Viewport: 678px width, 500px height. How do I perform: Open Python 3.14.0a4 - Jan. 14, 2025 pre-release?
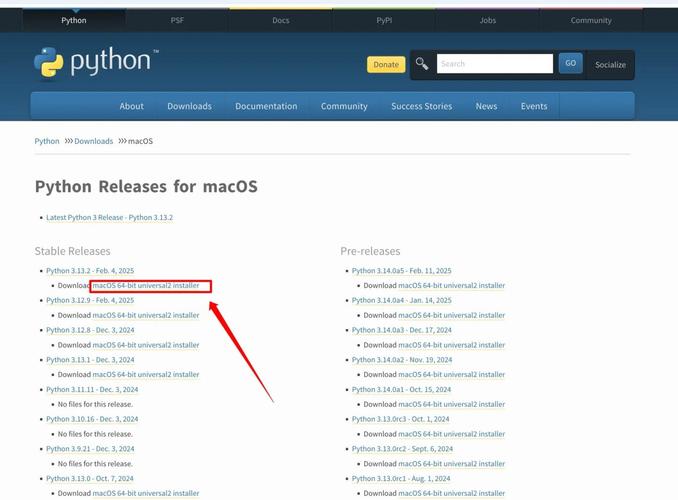[402, 300]
